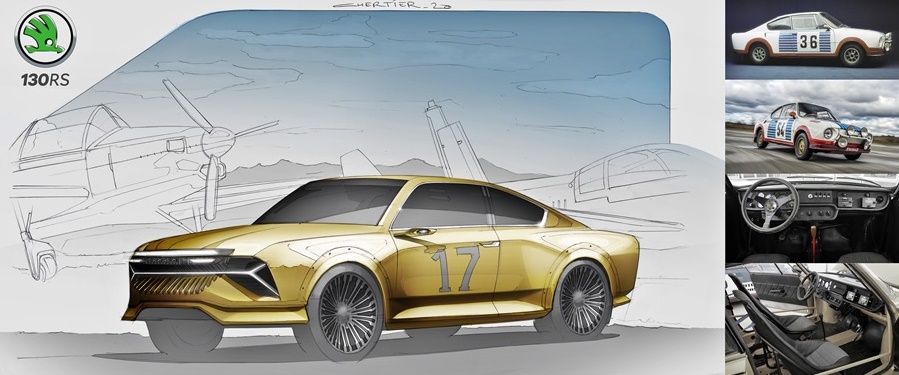Viewport: 899px width, 375px height.
Task: Click the driver door side window
Action: [441, 206]
